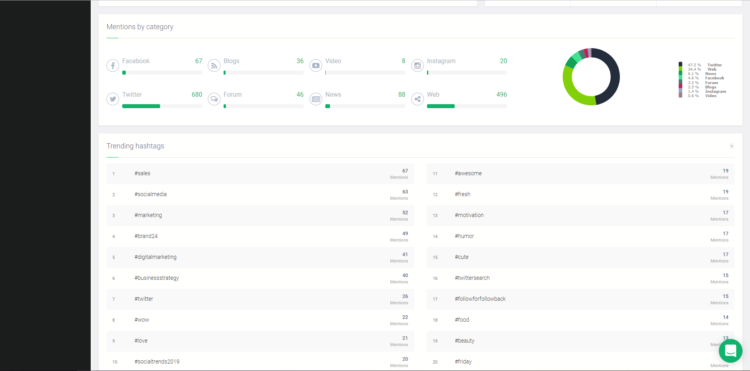This screenshot has height=371, width=750.
Task: Click the Instagram category label
Action: [441, 61]
